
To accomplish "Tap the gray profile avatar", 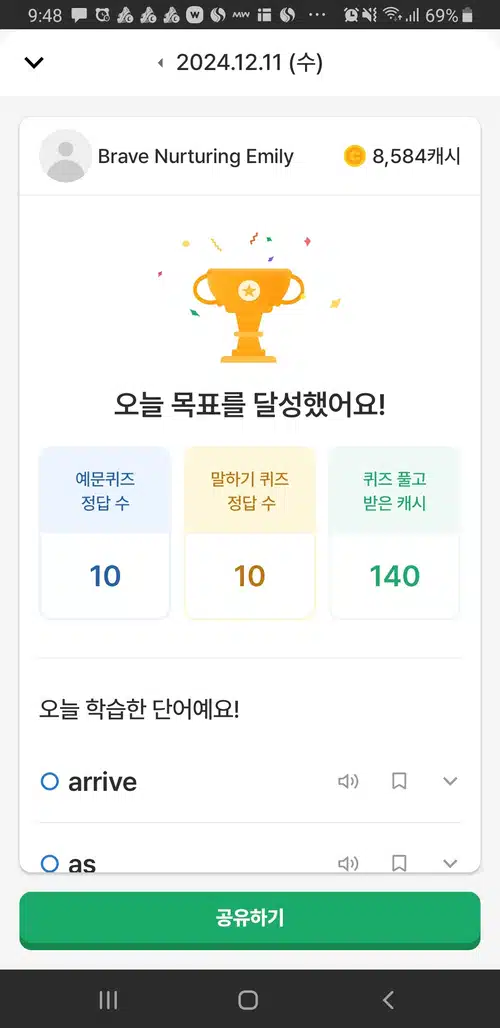I will click(x=65, y=156).
